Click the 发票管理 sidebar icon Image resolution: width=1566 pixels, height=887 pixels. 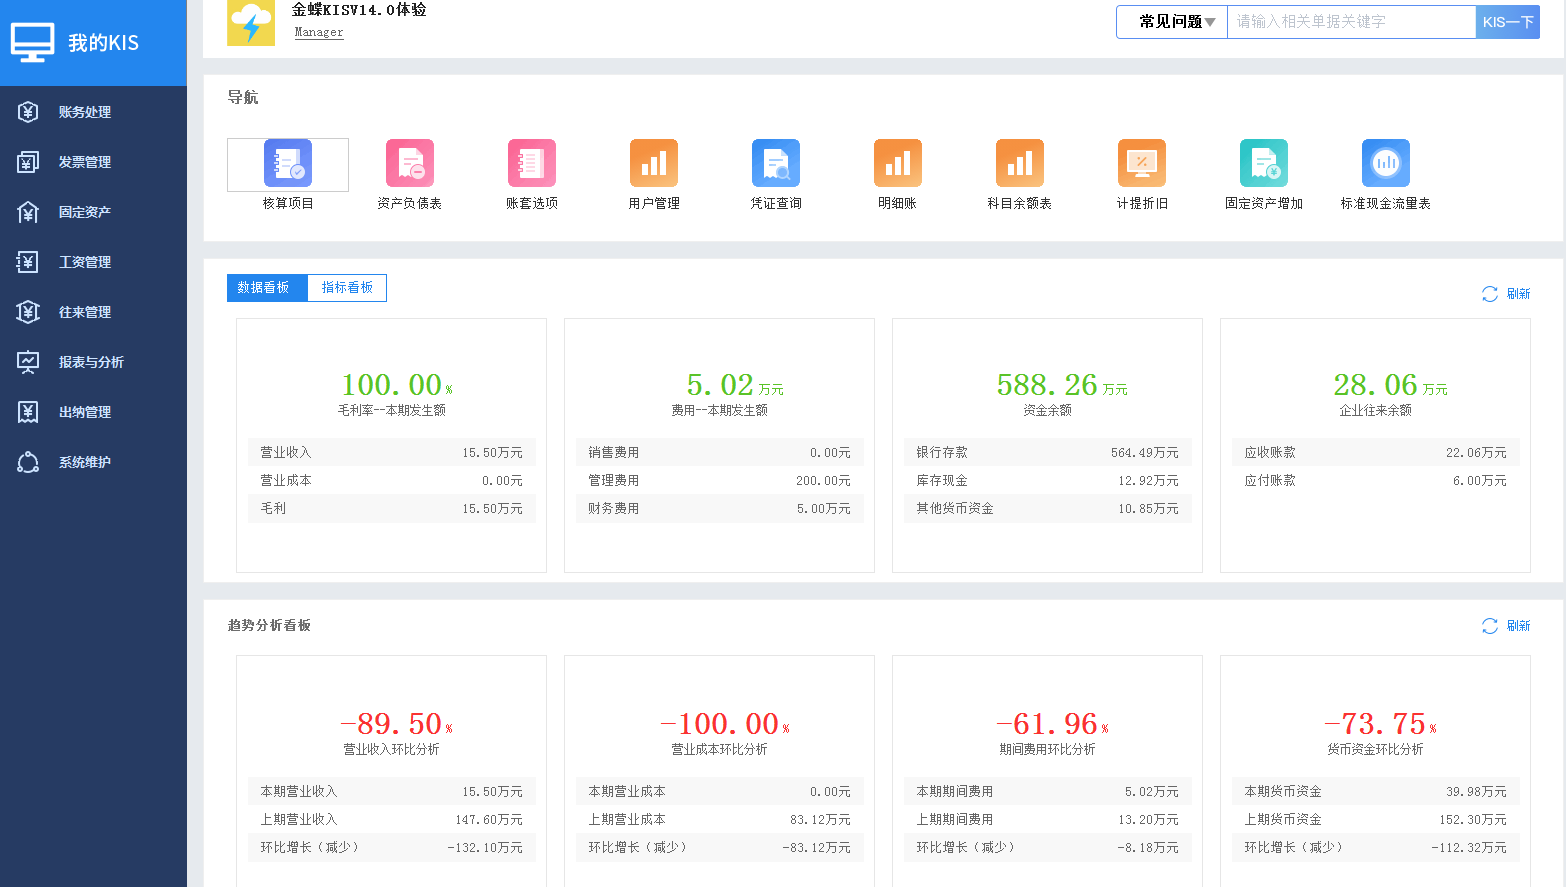point(28,162)
